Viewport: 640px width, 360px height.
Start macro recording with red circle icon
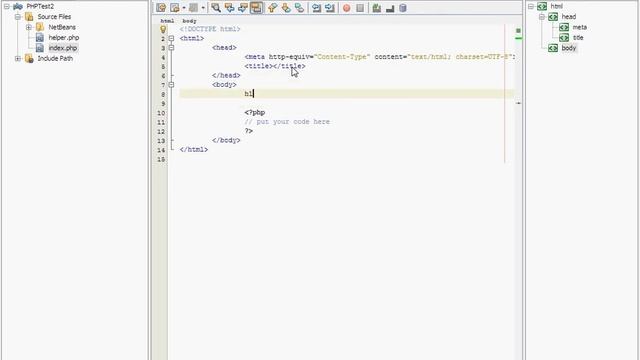(347, 8)
